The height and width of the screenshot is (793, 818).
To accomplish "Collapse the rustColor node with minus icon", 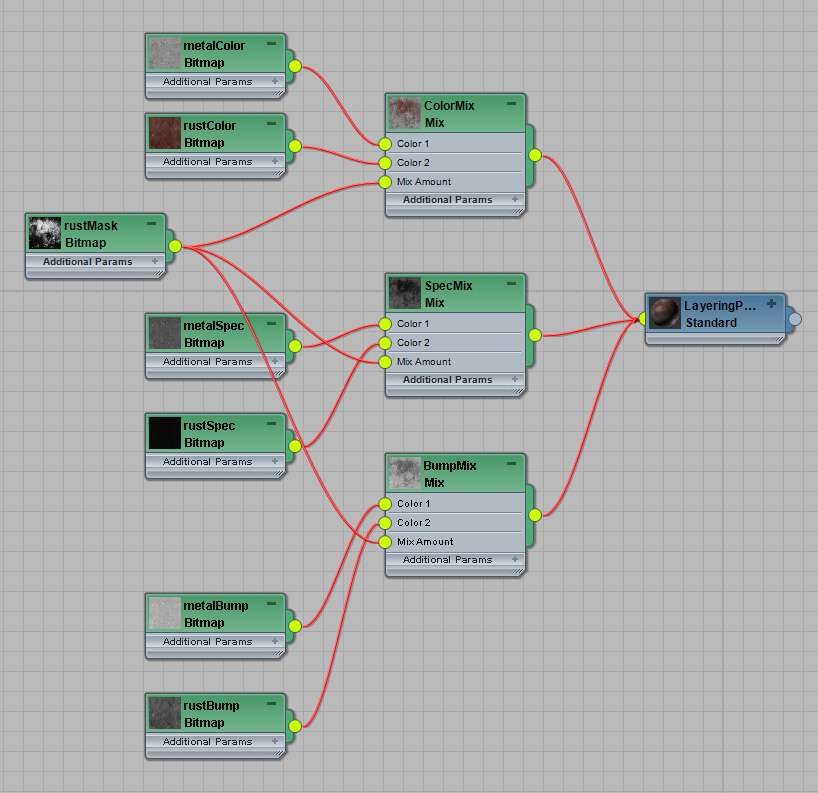I will click(x=272, y=124).
